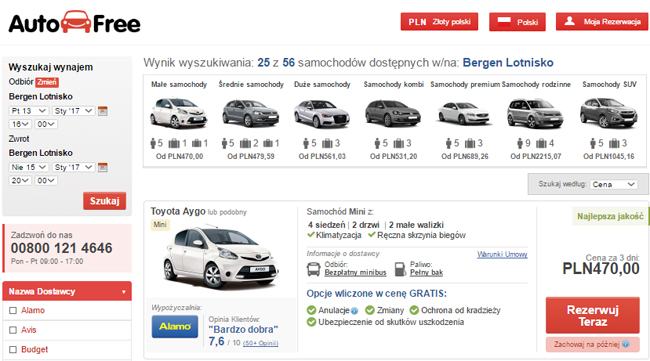Click the Średnie samochody category label
650x361 pixels.
[x=251, y=85]
